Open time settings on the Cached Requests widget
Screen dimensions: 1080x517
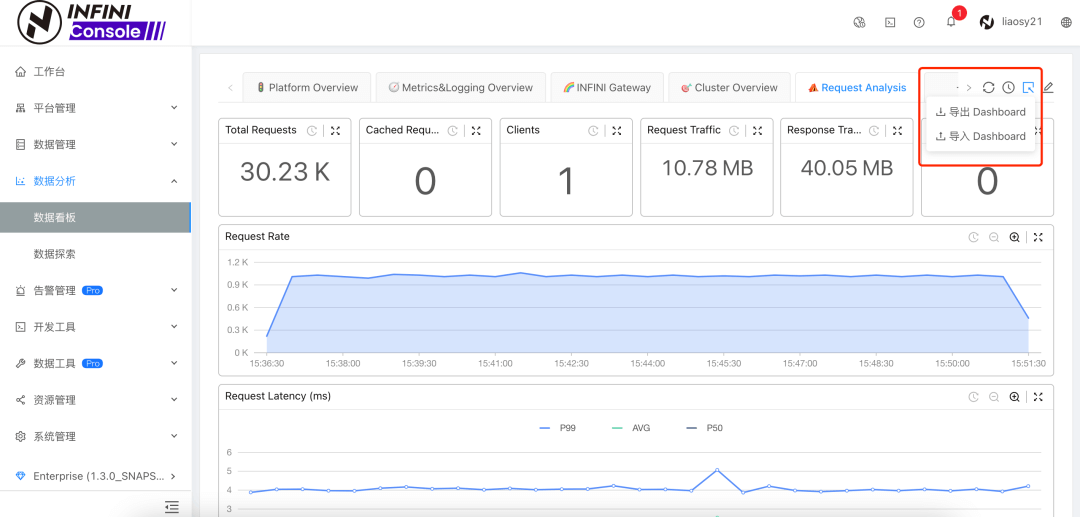[x=453, y=130]
